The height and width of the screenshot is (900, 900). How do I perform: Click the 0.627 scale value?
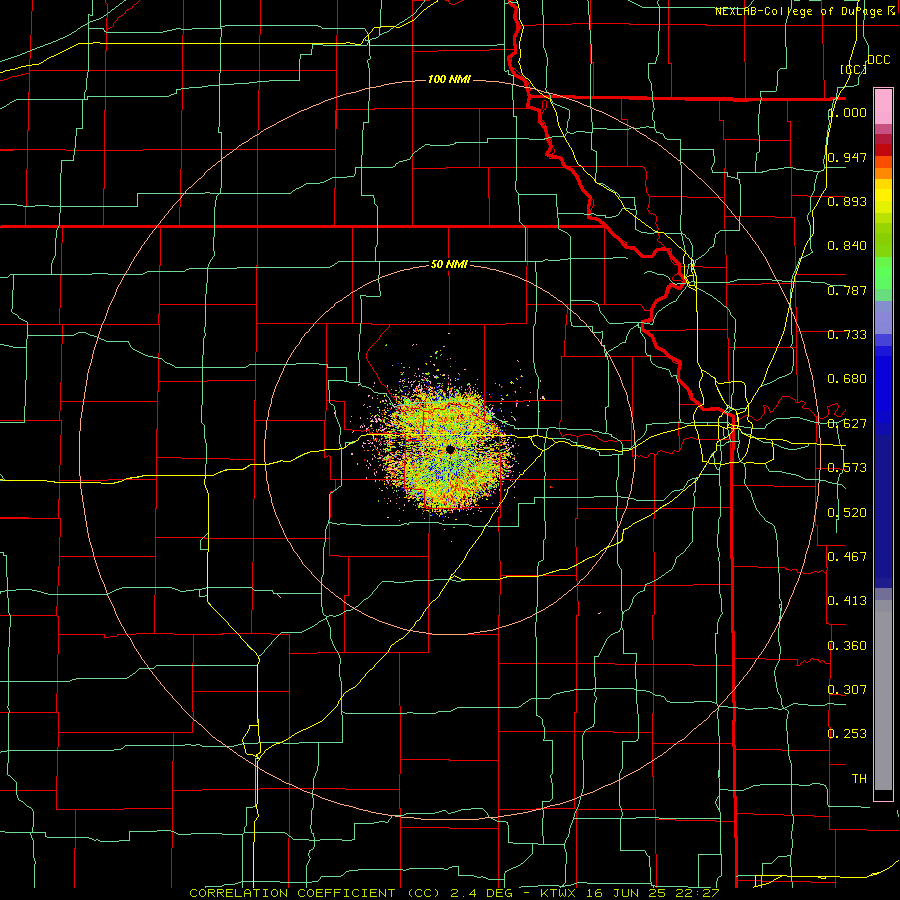(x=847, y=424)
